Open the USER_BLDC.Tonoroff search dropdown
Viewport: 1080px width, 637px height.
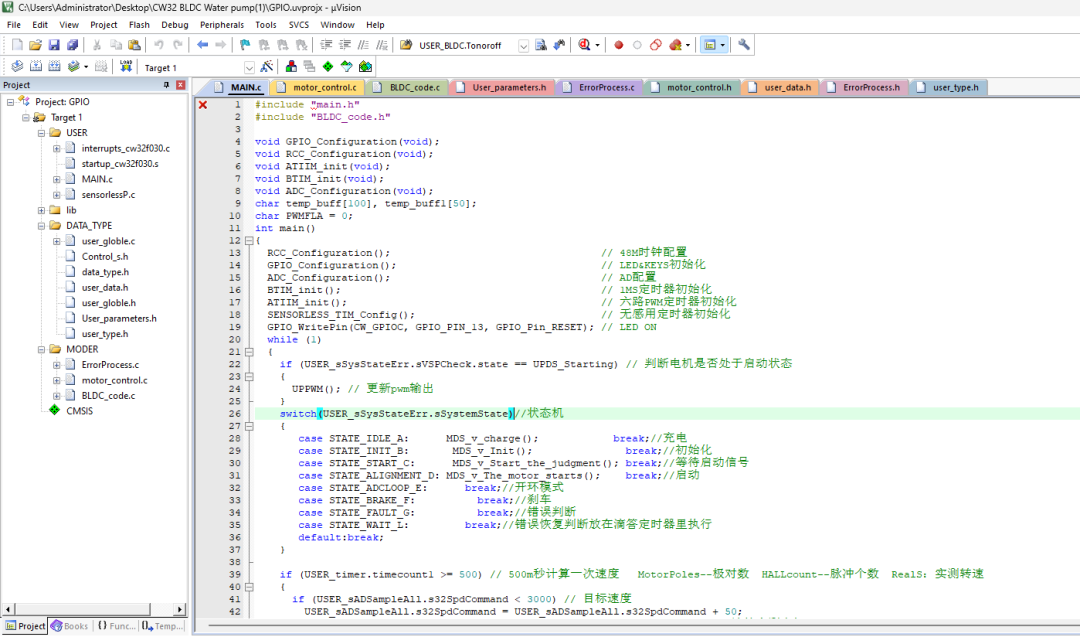[x=523, y=45]
